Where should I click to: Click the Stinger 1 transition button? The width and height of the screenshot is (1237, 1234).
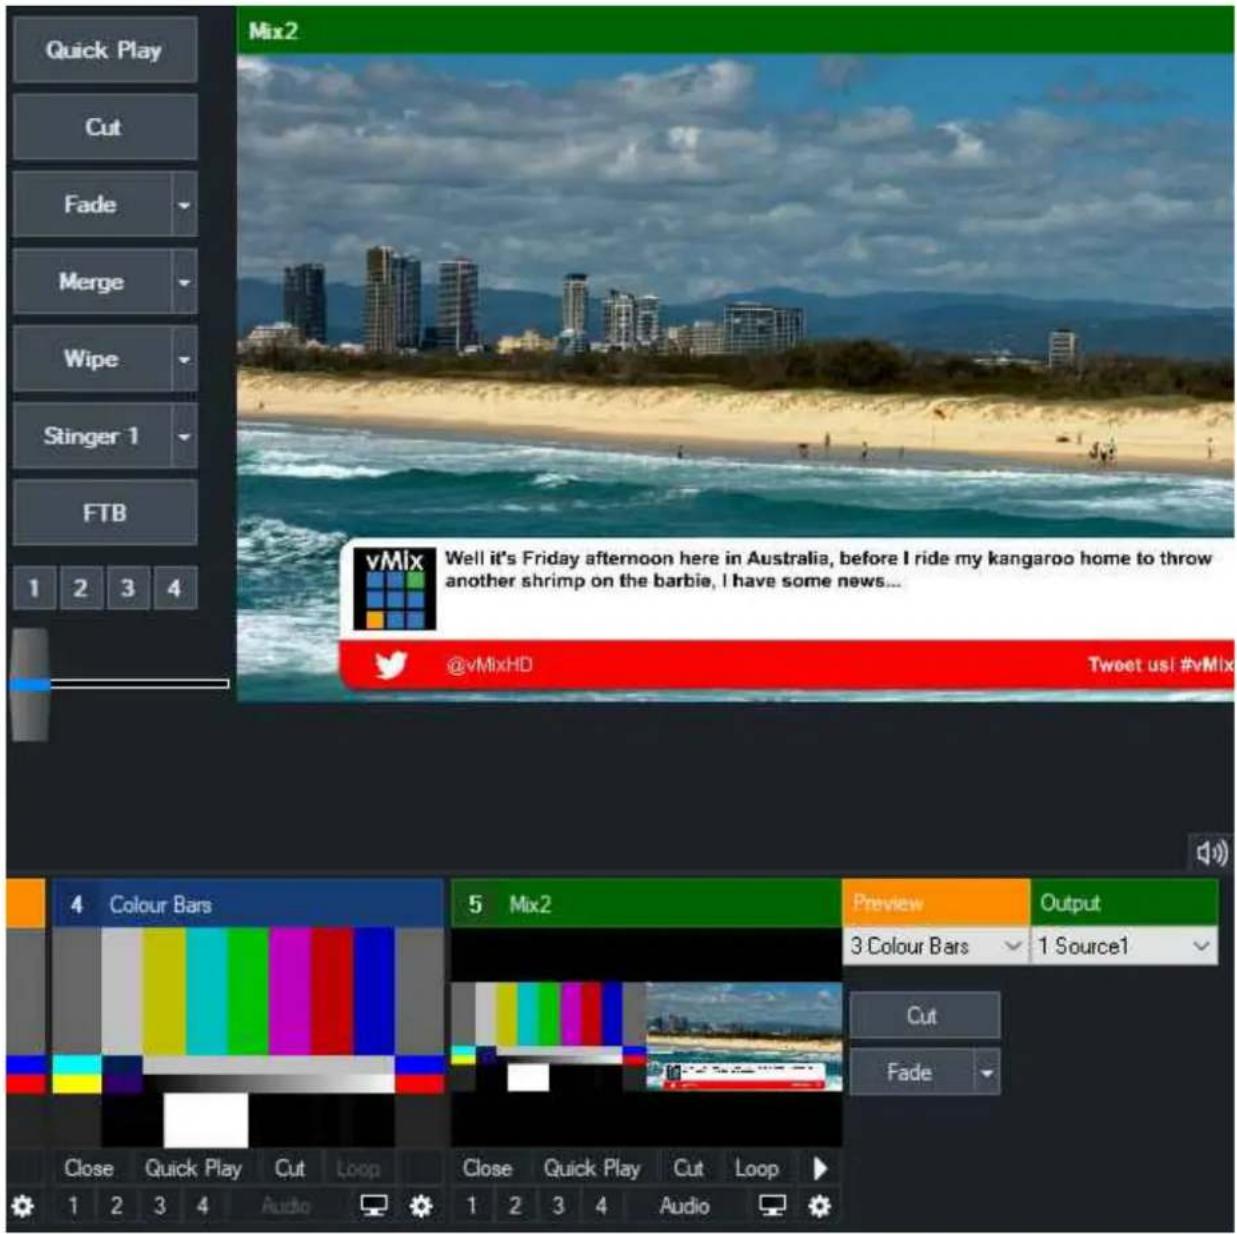click(92, 436)
